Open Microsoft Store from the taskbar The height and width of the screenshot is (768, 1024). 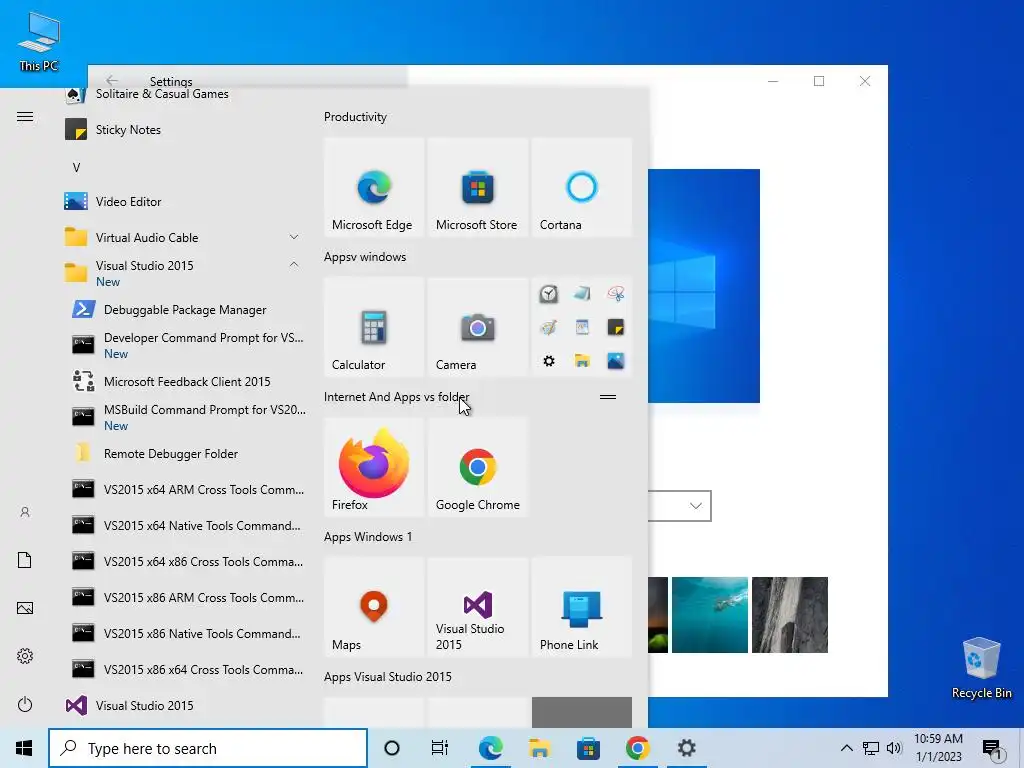(588, 748)
